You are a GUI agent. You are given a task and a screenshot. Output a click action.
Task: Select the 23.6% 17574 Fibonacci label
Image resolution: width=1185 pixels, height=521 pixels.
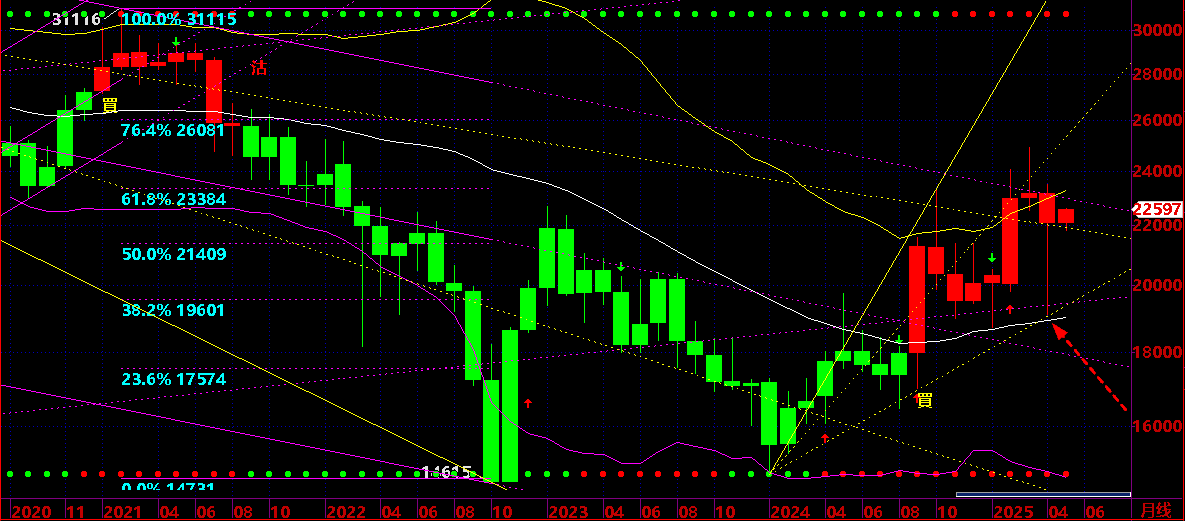tap(174, 379)
